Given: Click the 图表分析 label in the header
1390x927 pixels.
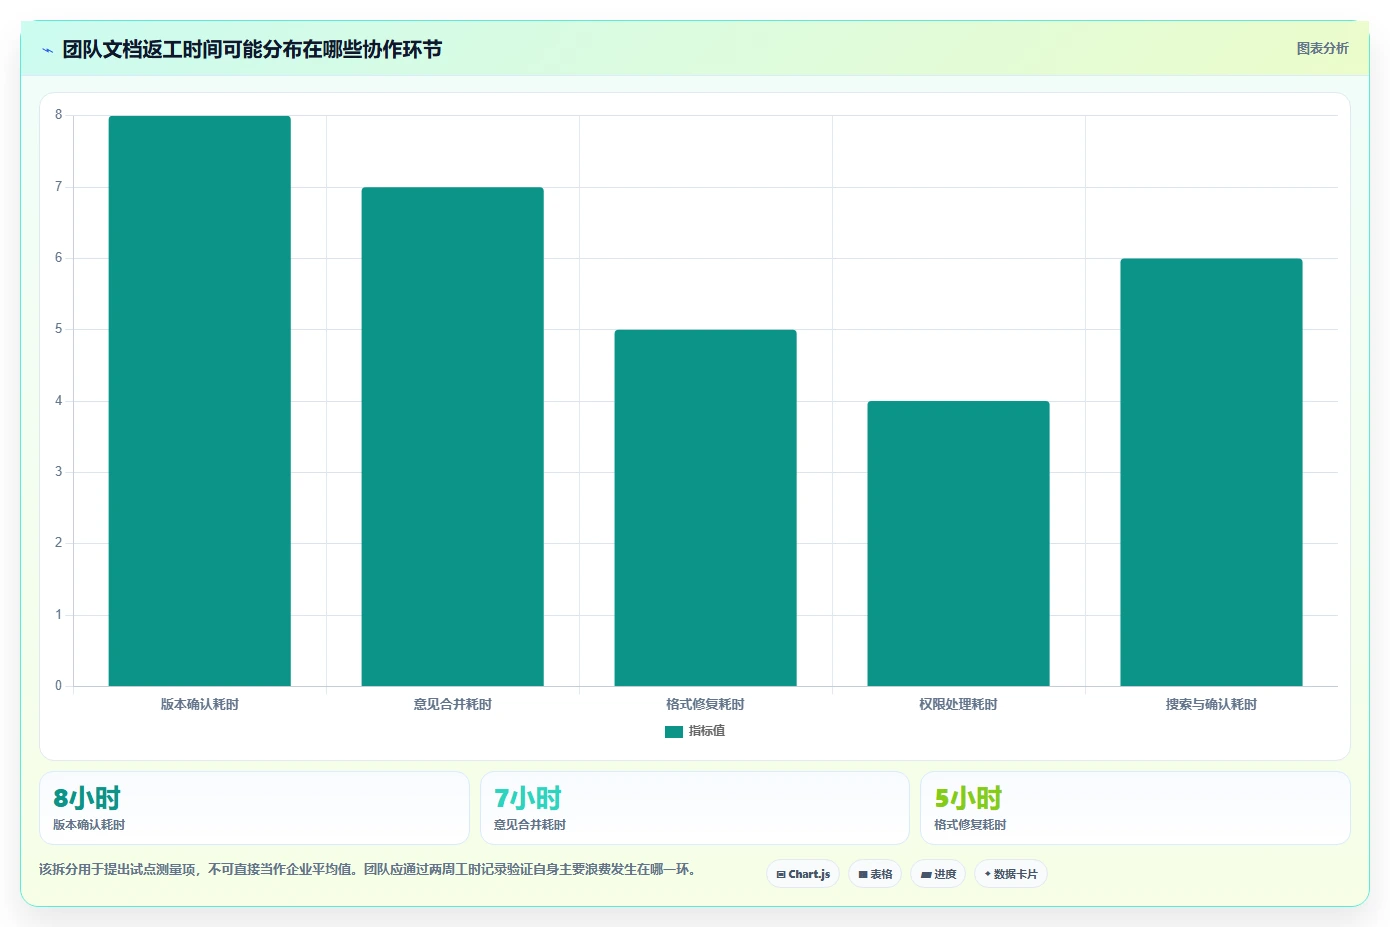Looking at the screenshot, I should tap(1322, 48).
